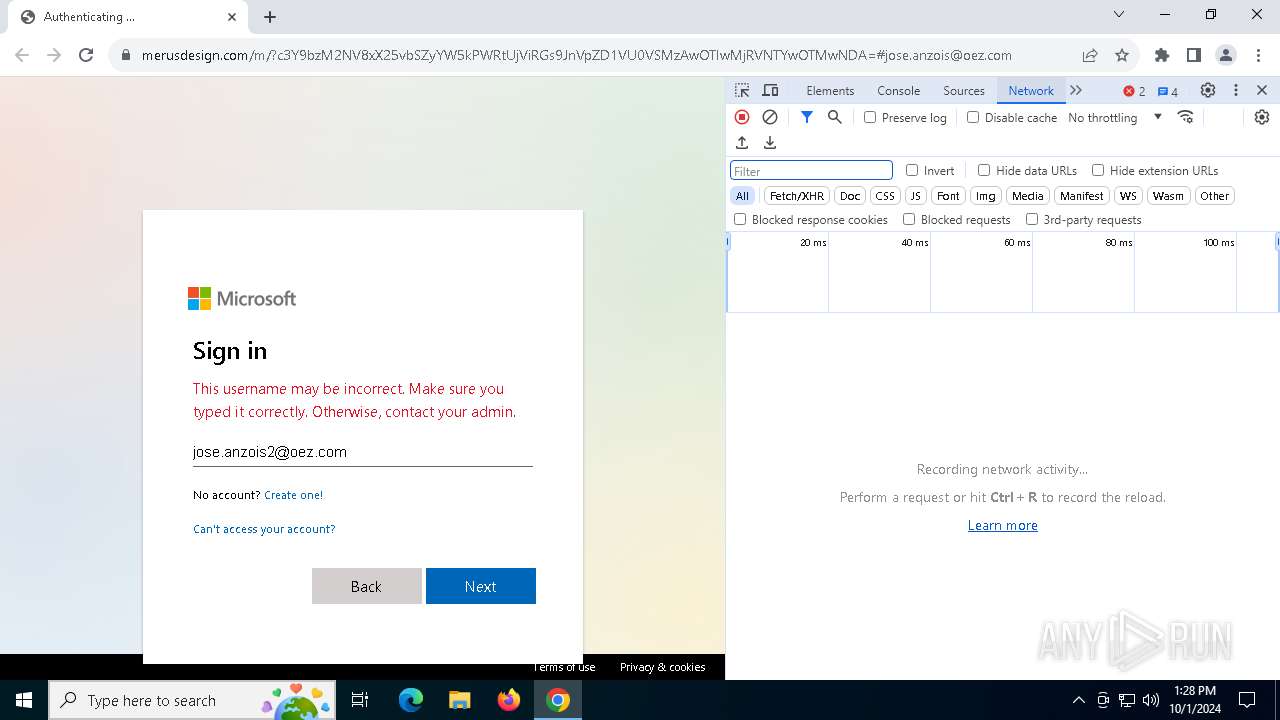1280x720 pixels.
Task: Toggle the network filter funnel icon
Action: pyautogui.click(x=806, y=117)
